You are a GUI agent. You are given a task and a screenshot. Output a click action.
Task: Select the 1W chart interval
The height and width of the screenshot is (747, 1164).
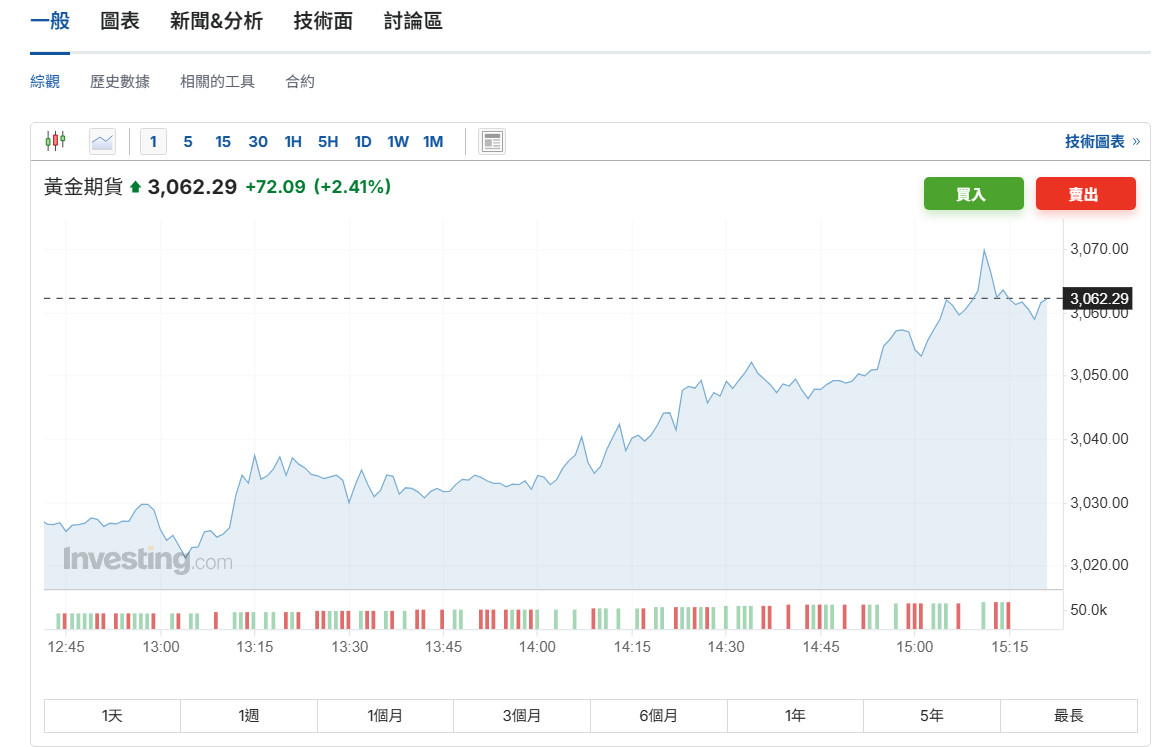click(x=398, y=141)
